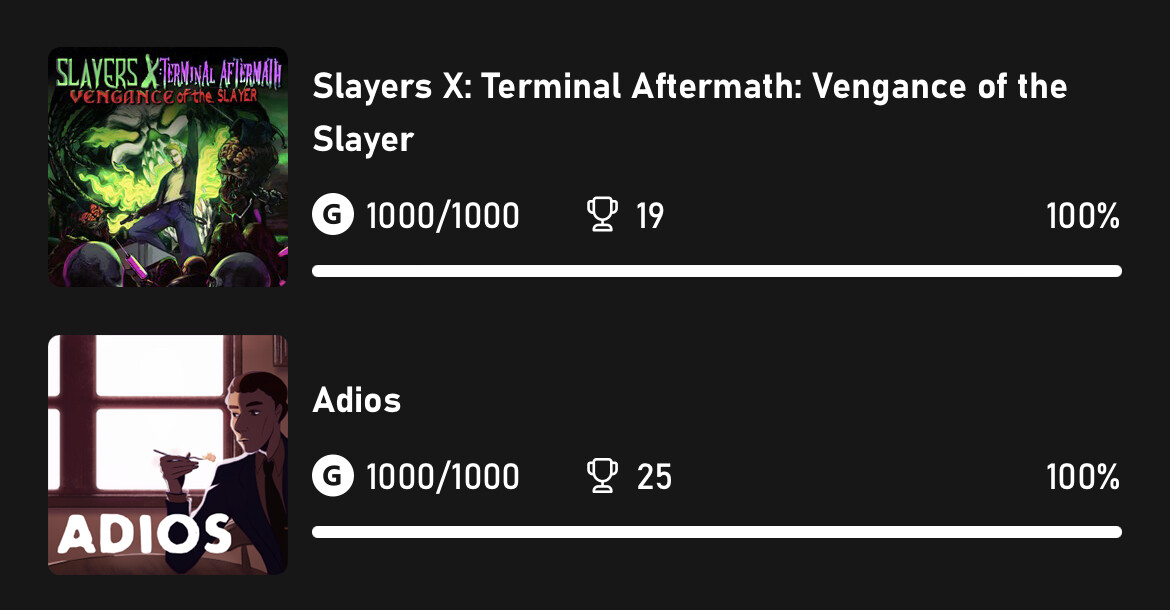Image resolution: width=1170 pixels, height=610 pixels.
Task: Click the Gamerscore G icon for Slayers X
Action: tap(333, 215)
